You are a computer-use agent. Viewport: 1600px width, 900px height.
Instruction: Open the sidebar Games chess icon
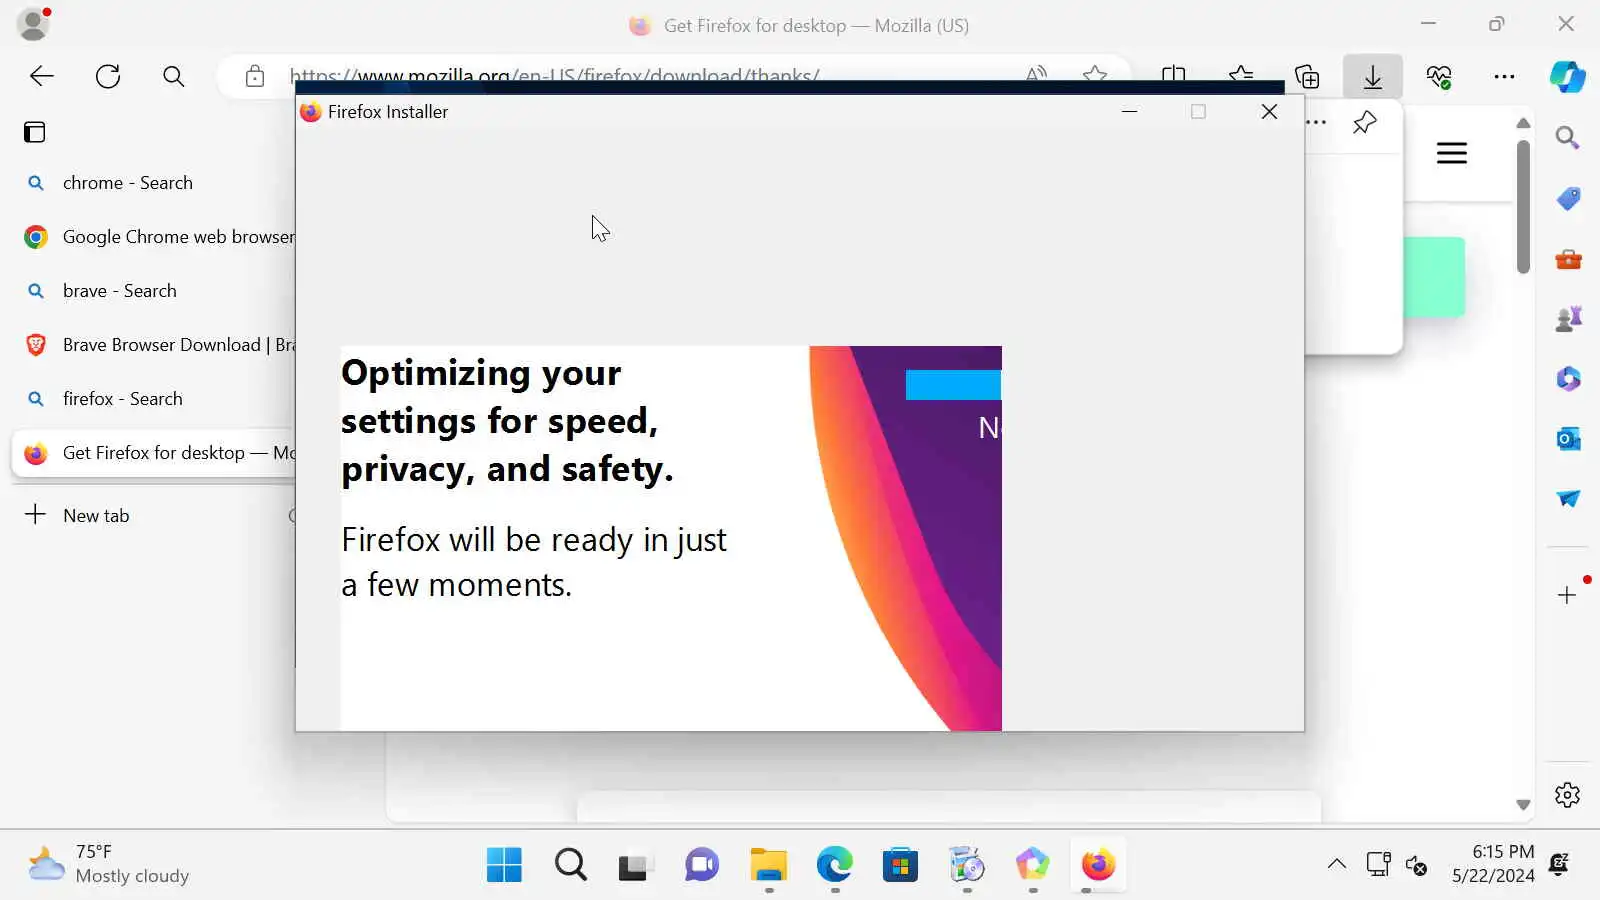1568,319
